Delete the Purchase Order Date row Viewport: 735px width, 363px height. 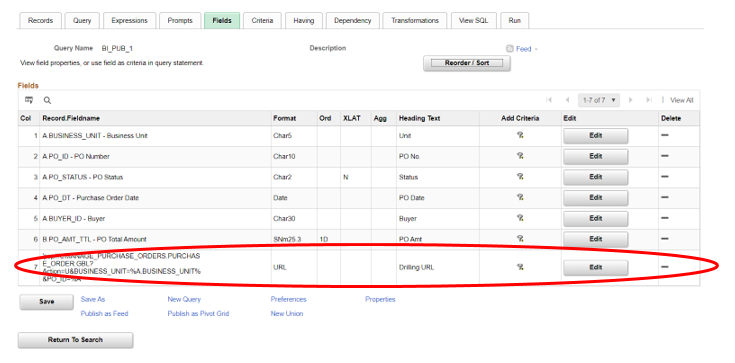(665, 197)
